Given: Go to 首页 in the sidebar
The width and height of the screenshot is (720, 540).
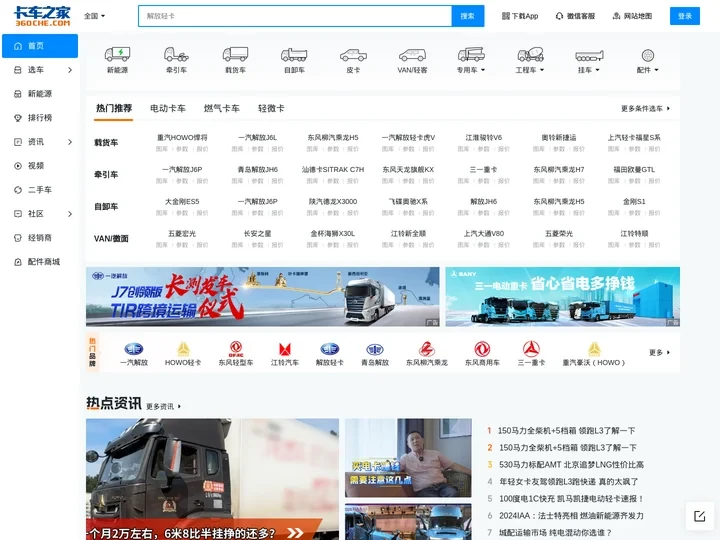Looking at the screenshot, I should click(x=40, y=46).
